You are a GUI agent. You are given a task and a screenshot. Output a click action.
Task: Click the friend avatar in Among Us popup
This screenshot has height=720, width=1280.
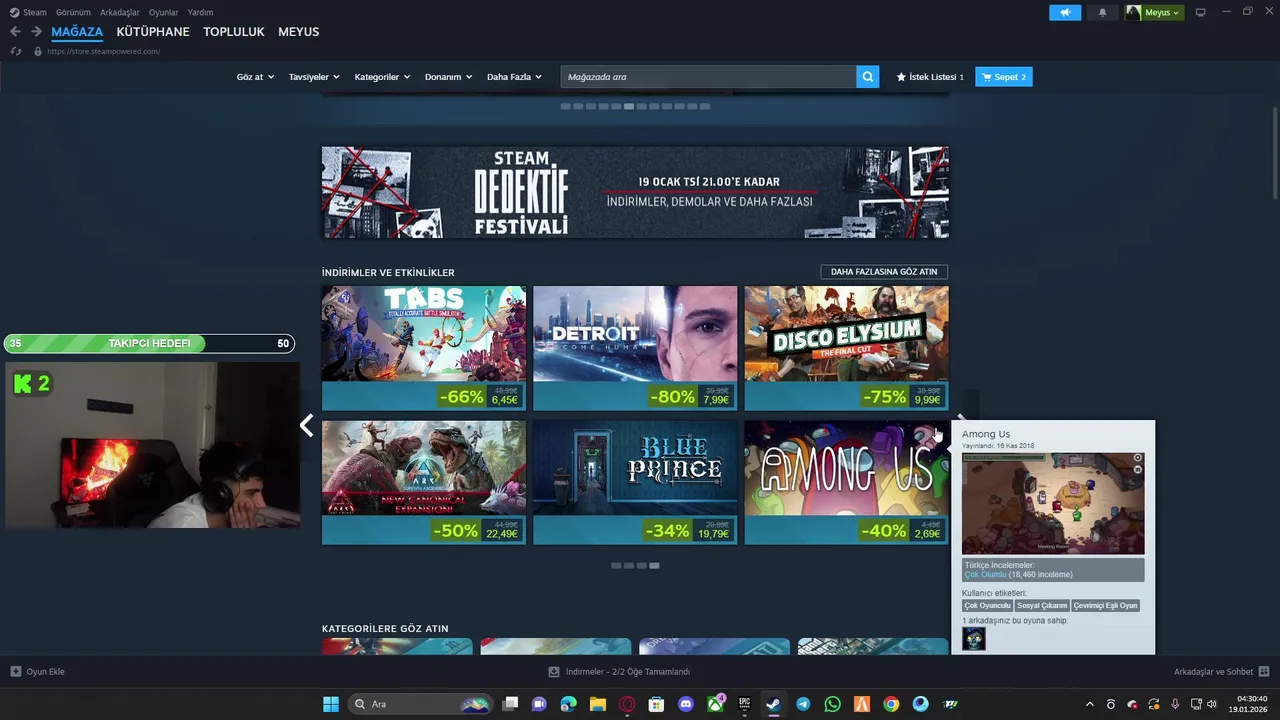pos(974,638)
